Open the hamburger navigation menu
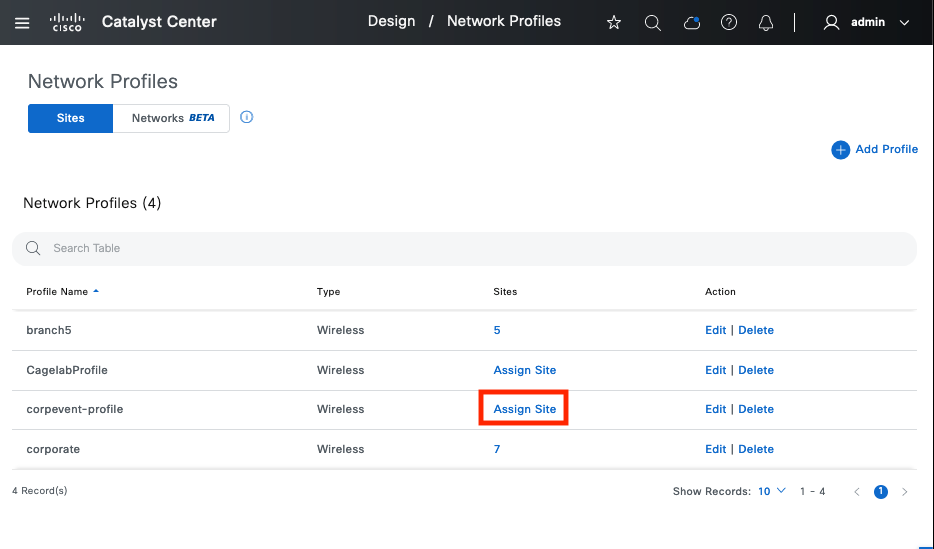Viewport: 934px width, 549px height. point(22,22)
